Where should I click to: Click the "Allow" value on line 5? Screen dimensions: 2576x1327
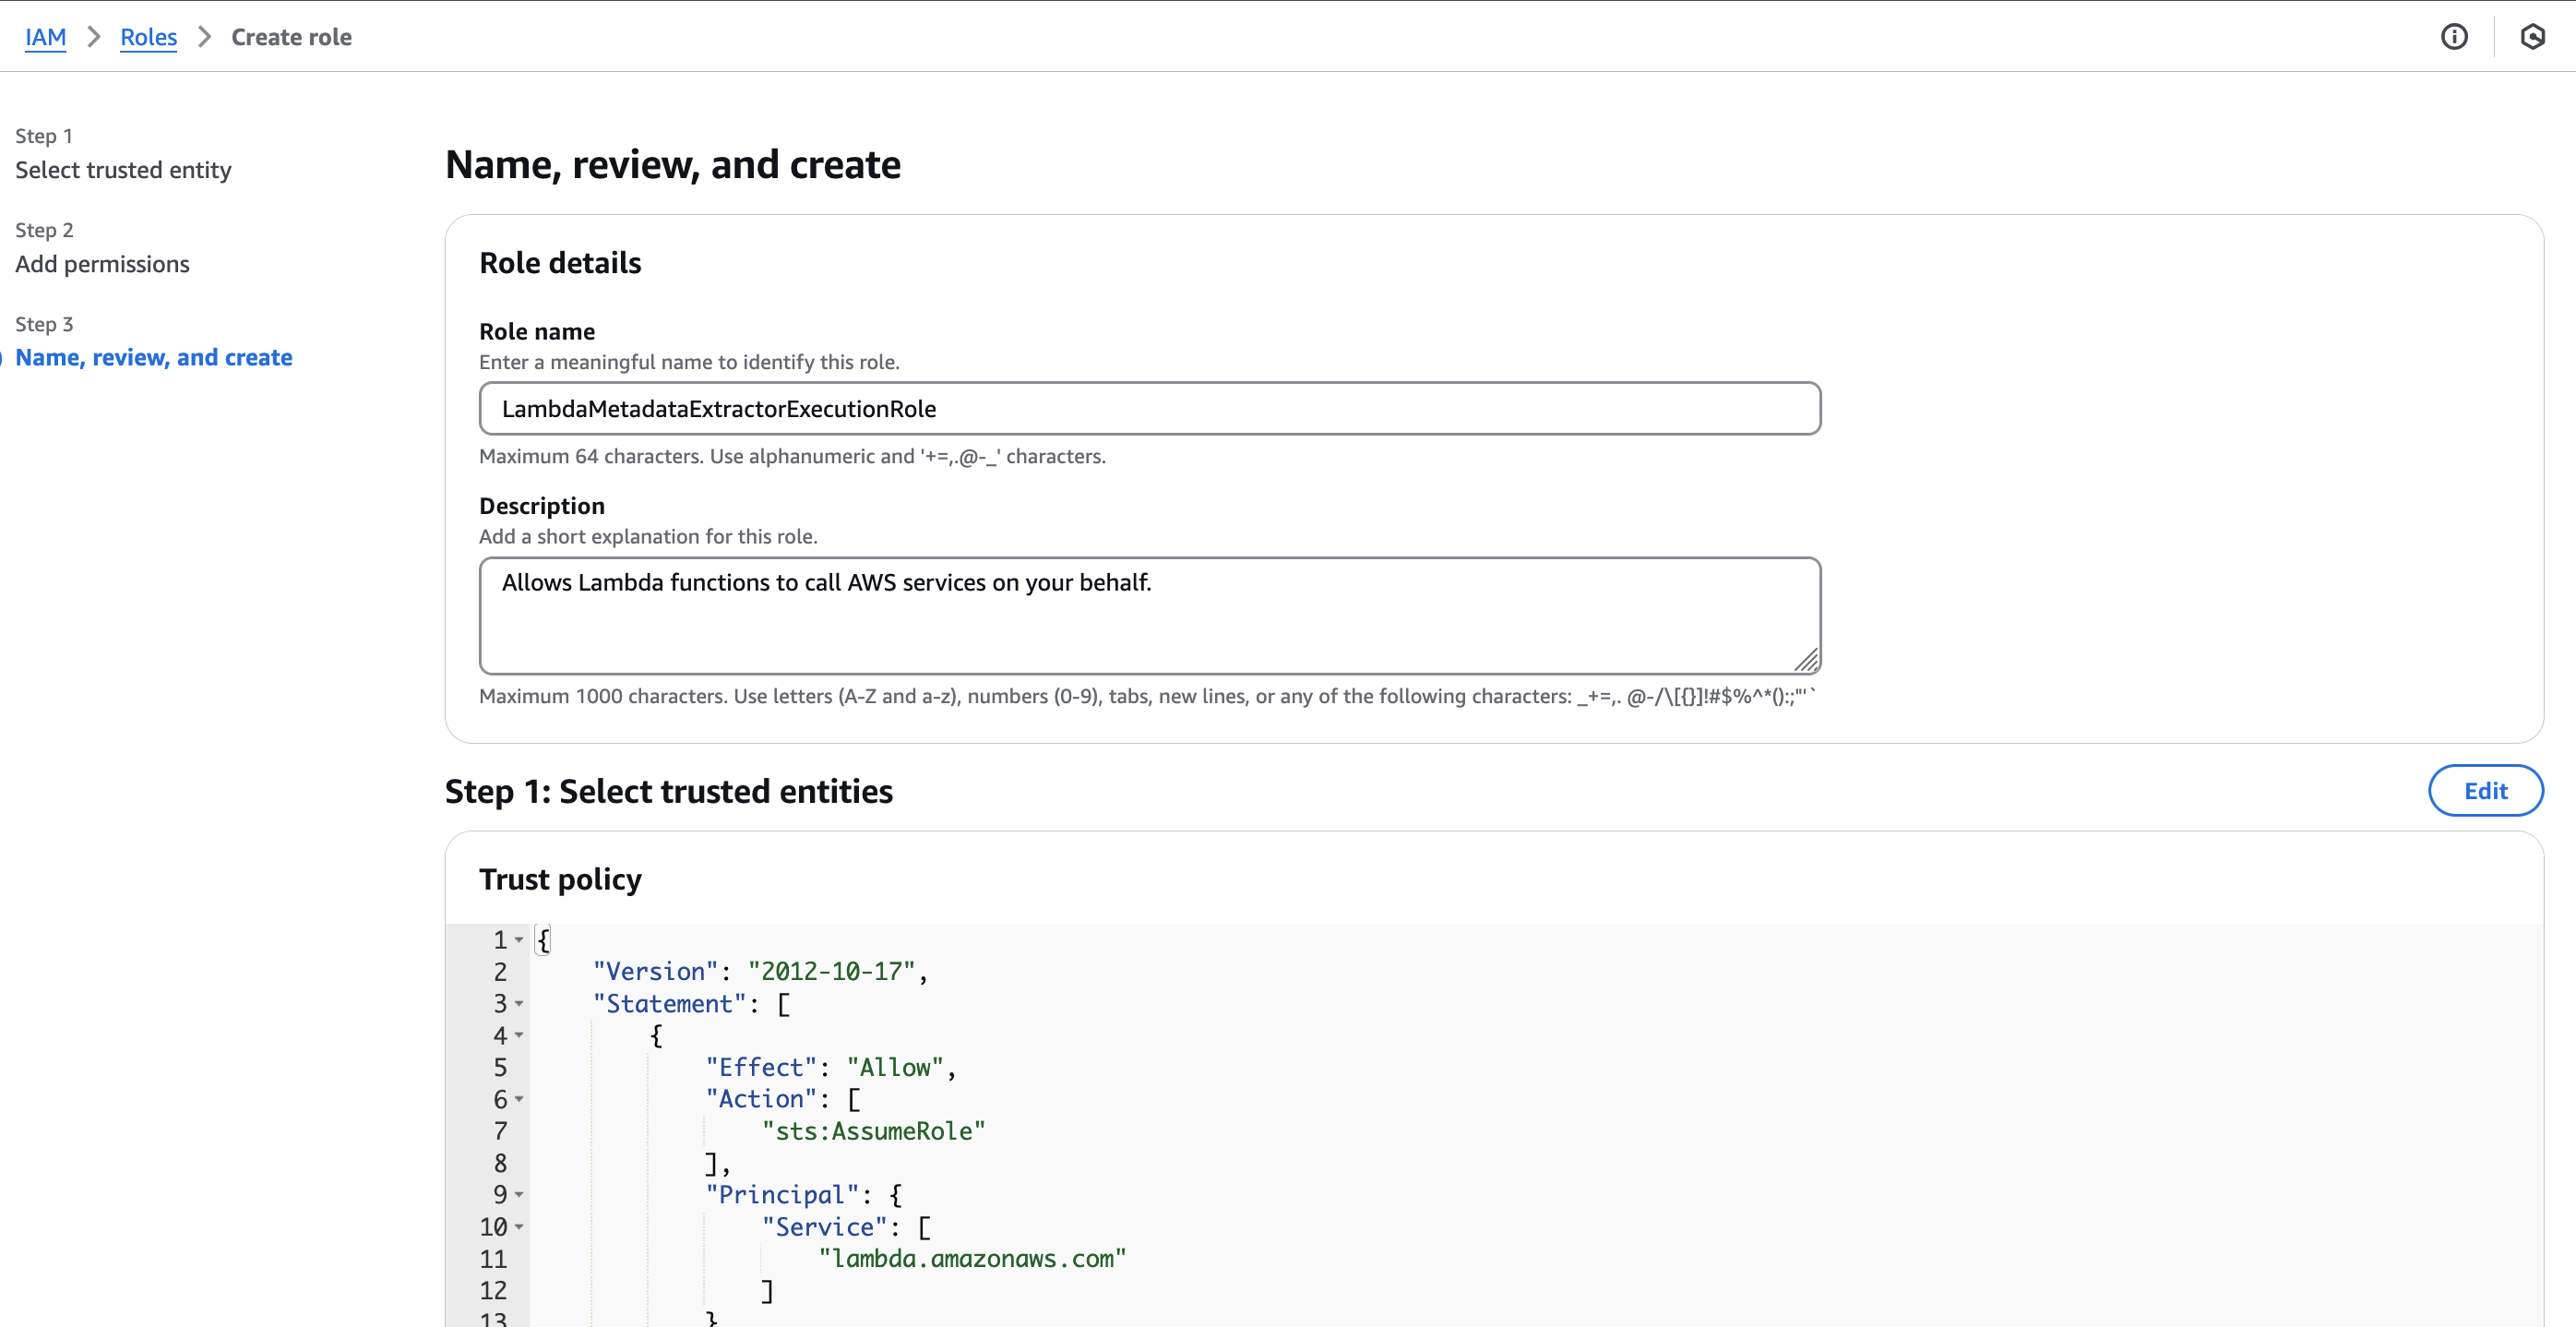[895, 1067]
